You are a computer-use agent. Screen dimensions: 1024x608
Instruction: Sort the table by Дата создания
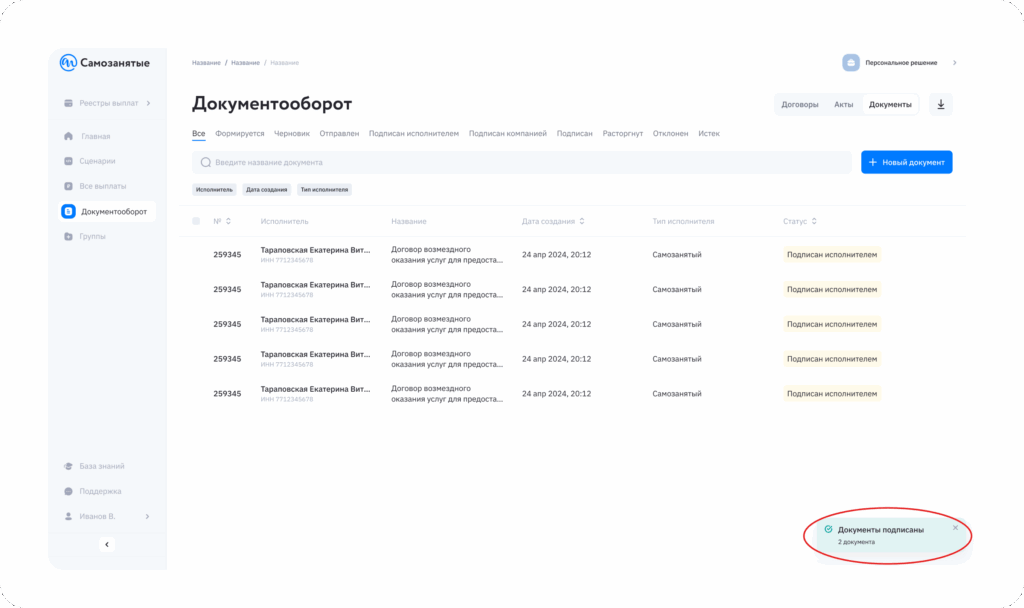(x=582, y=221)
